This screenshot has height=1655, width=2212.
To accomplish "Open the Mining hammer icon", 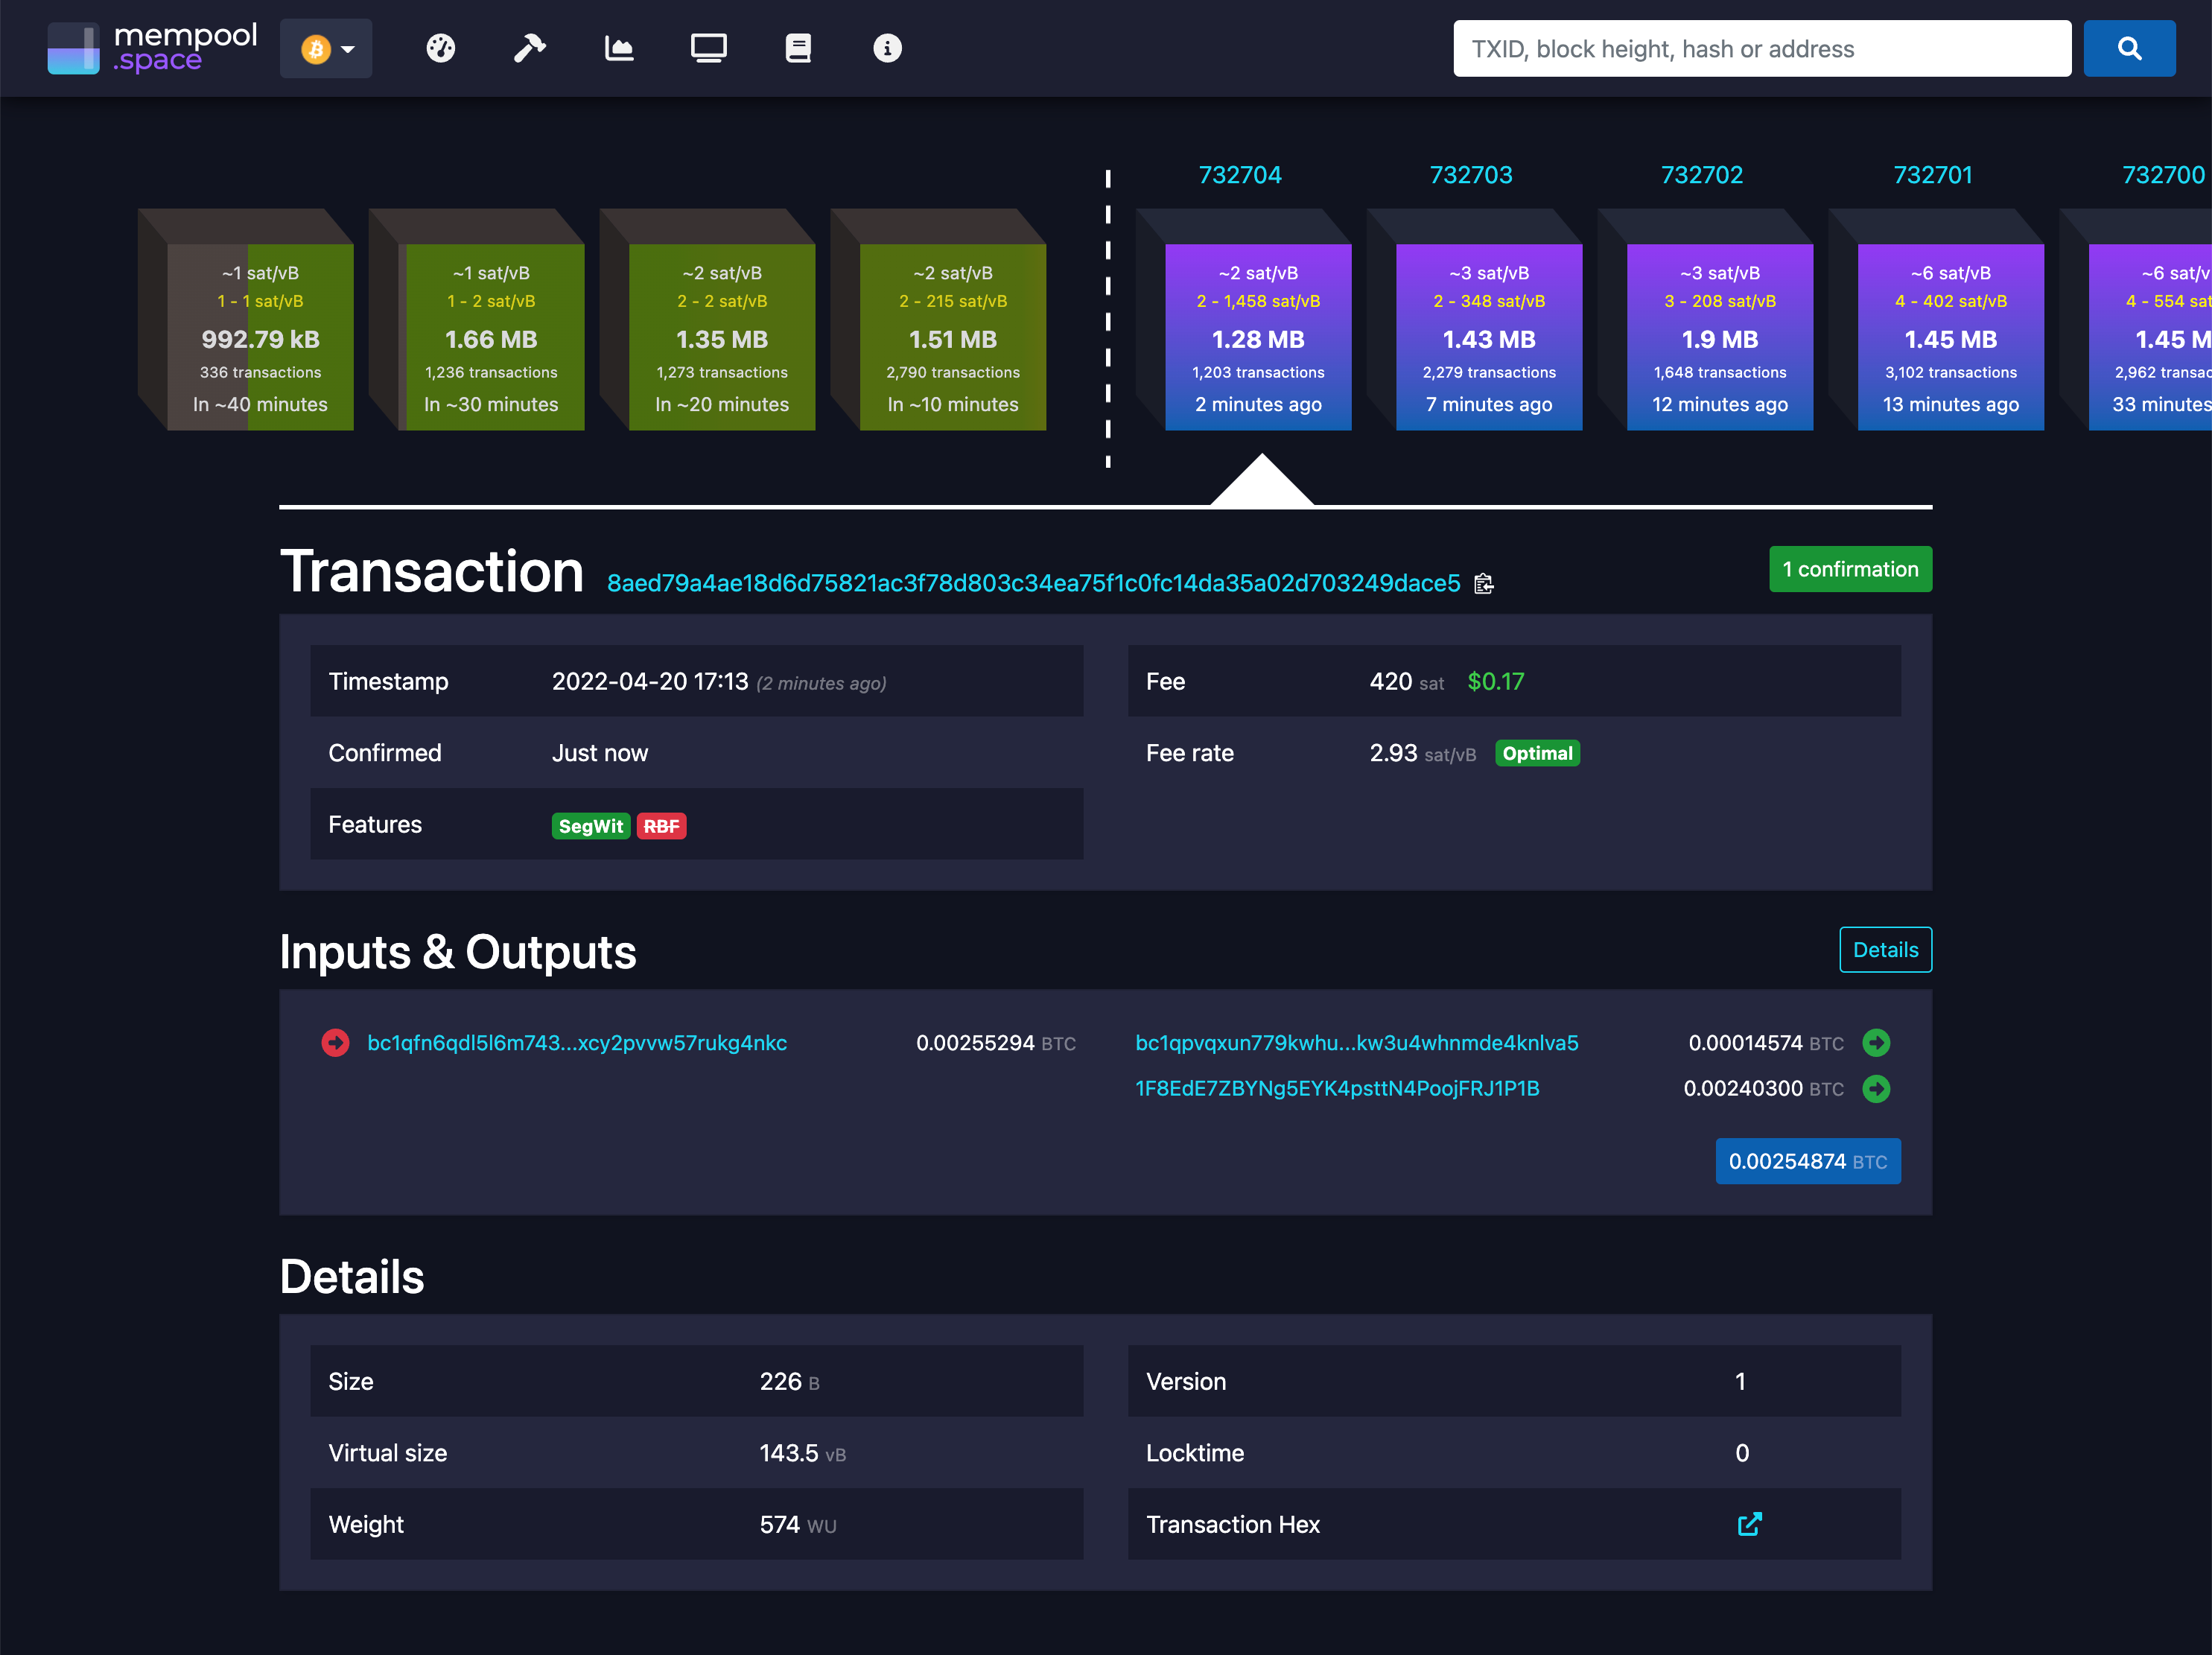I will tap(530, 48).
